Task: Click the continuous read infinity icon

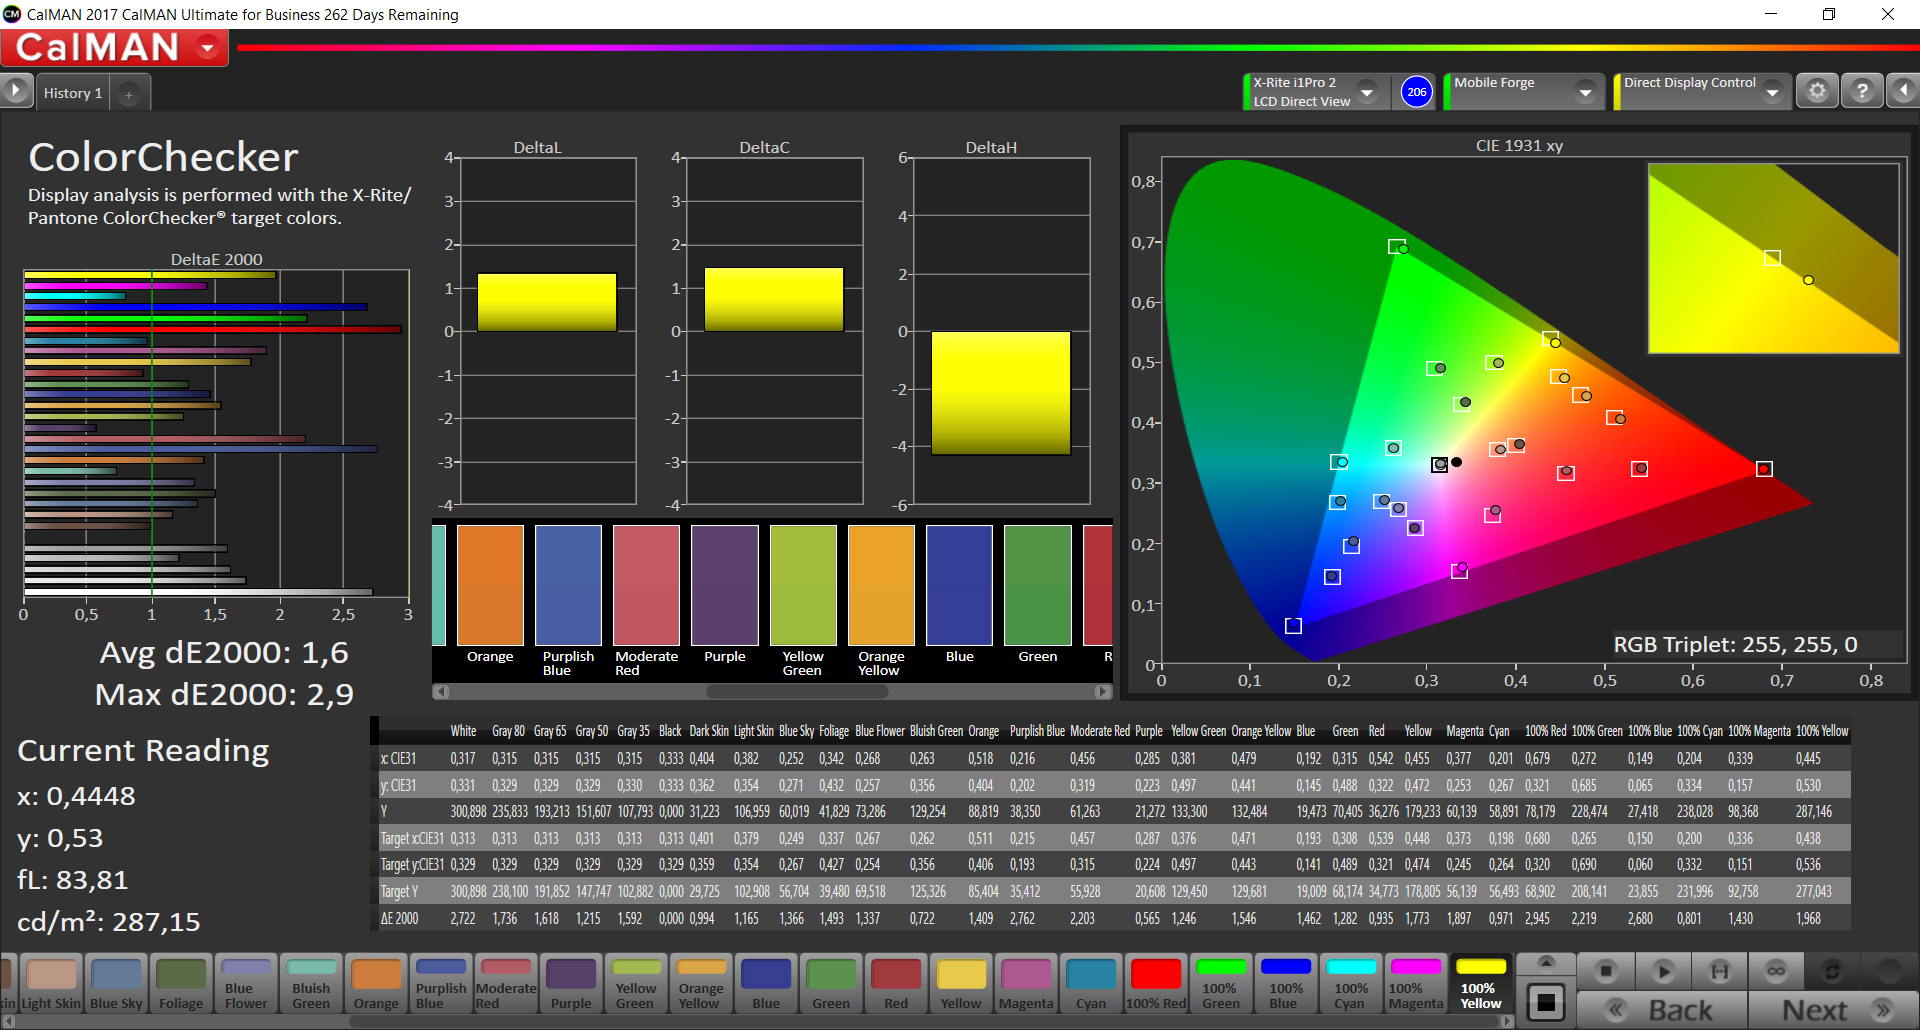Action: [1776, 971]
